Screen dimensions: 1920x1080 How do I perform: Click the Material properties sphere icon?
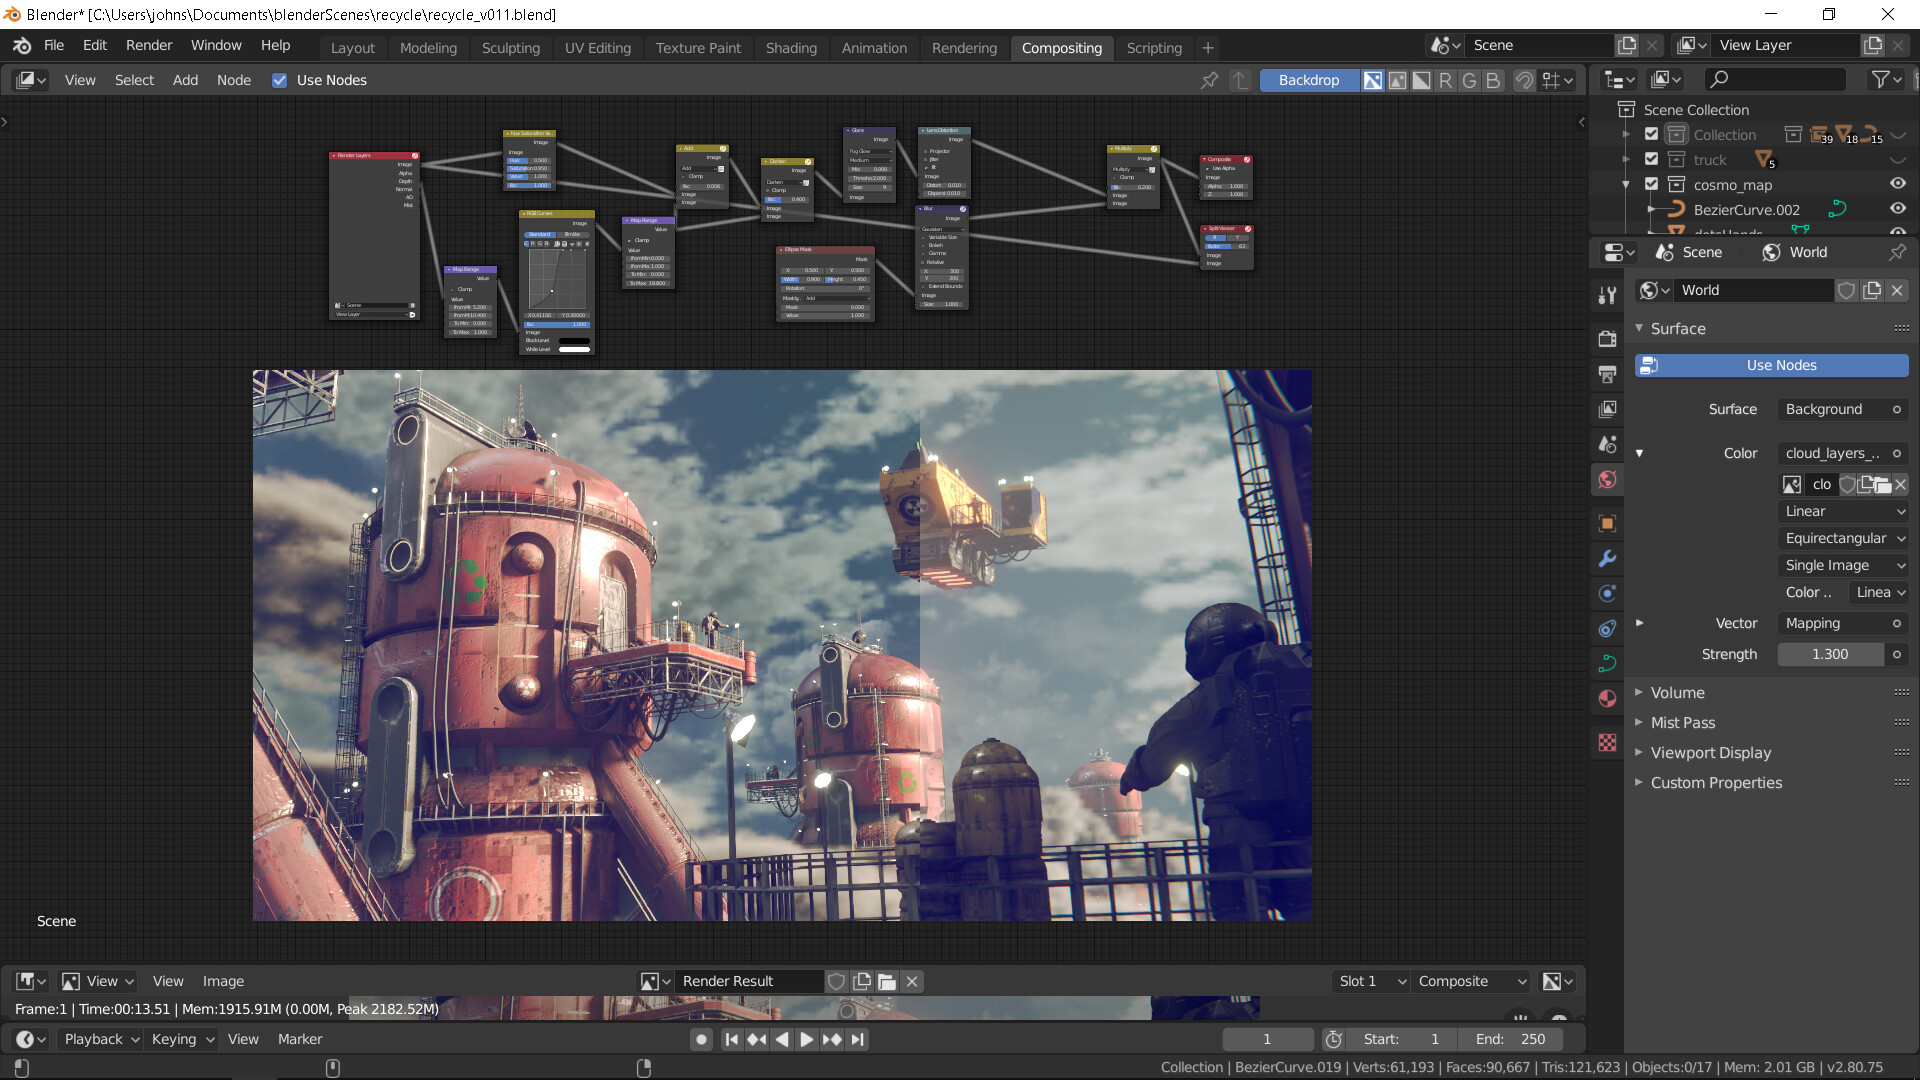click(x=1607, y=698)
